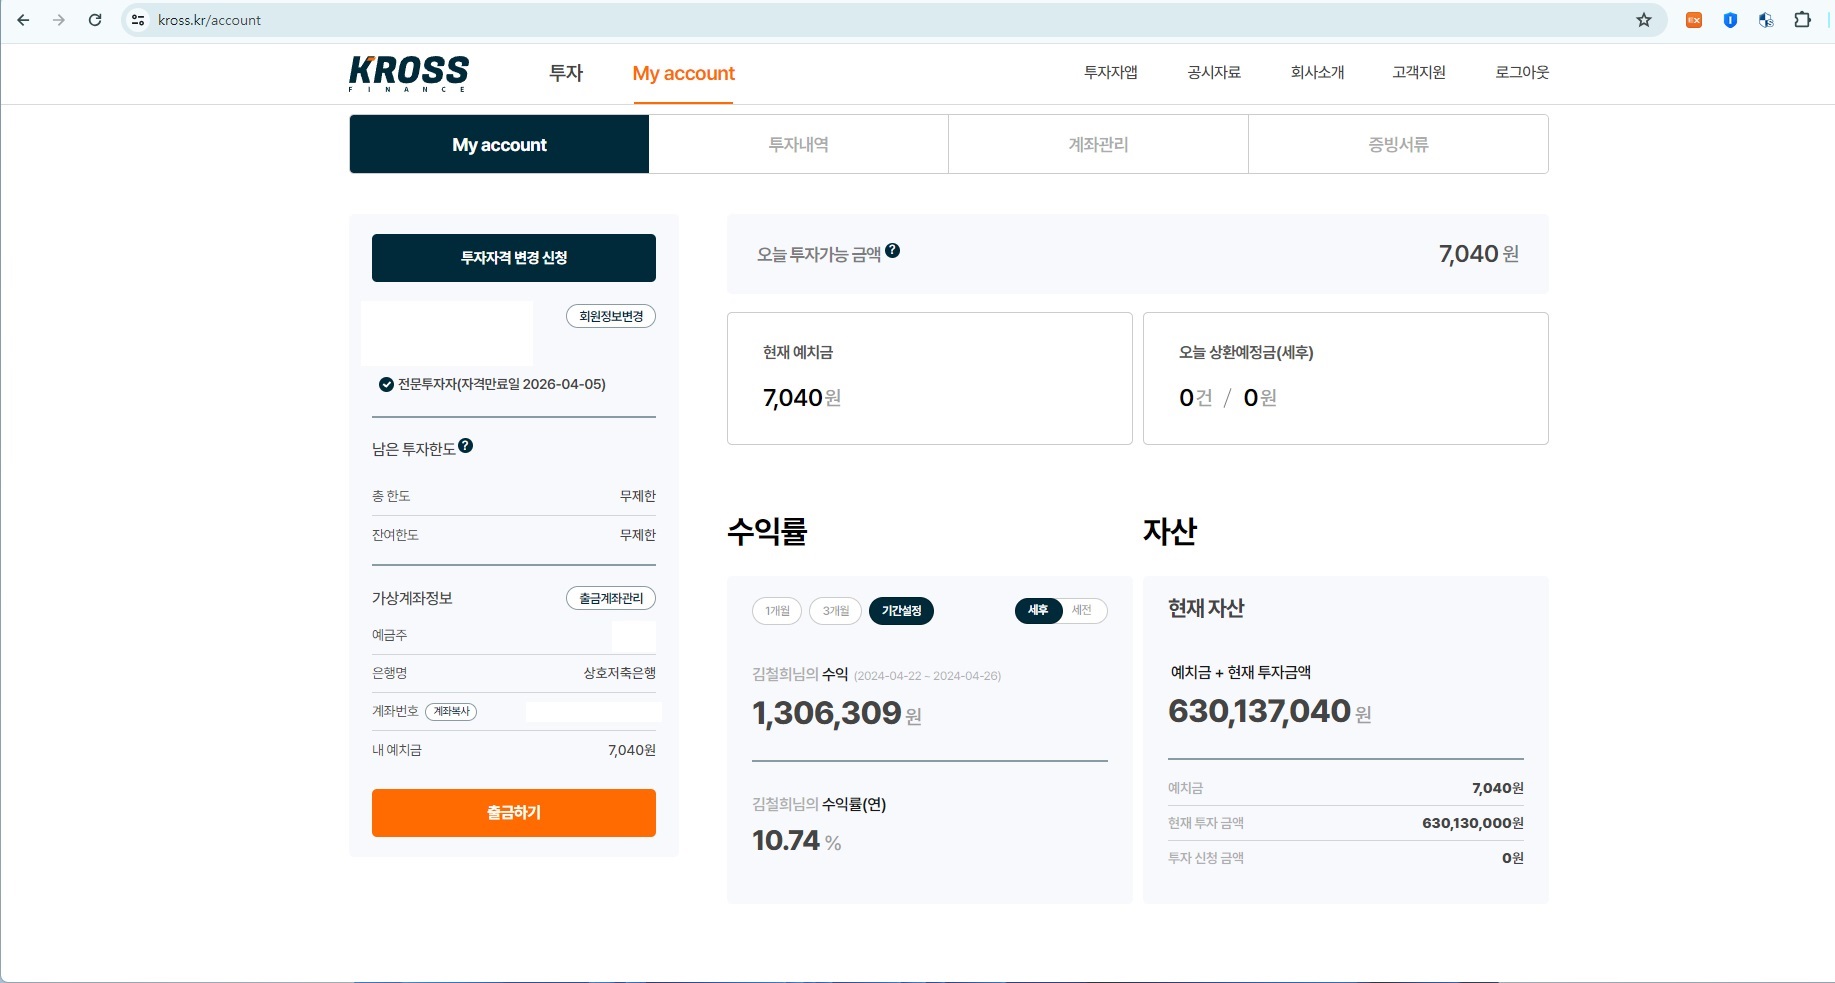
Task: Click the 10.74 yield value
Action: coord(786,840)
